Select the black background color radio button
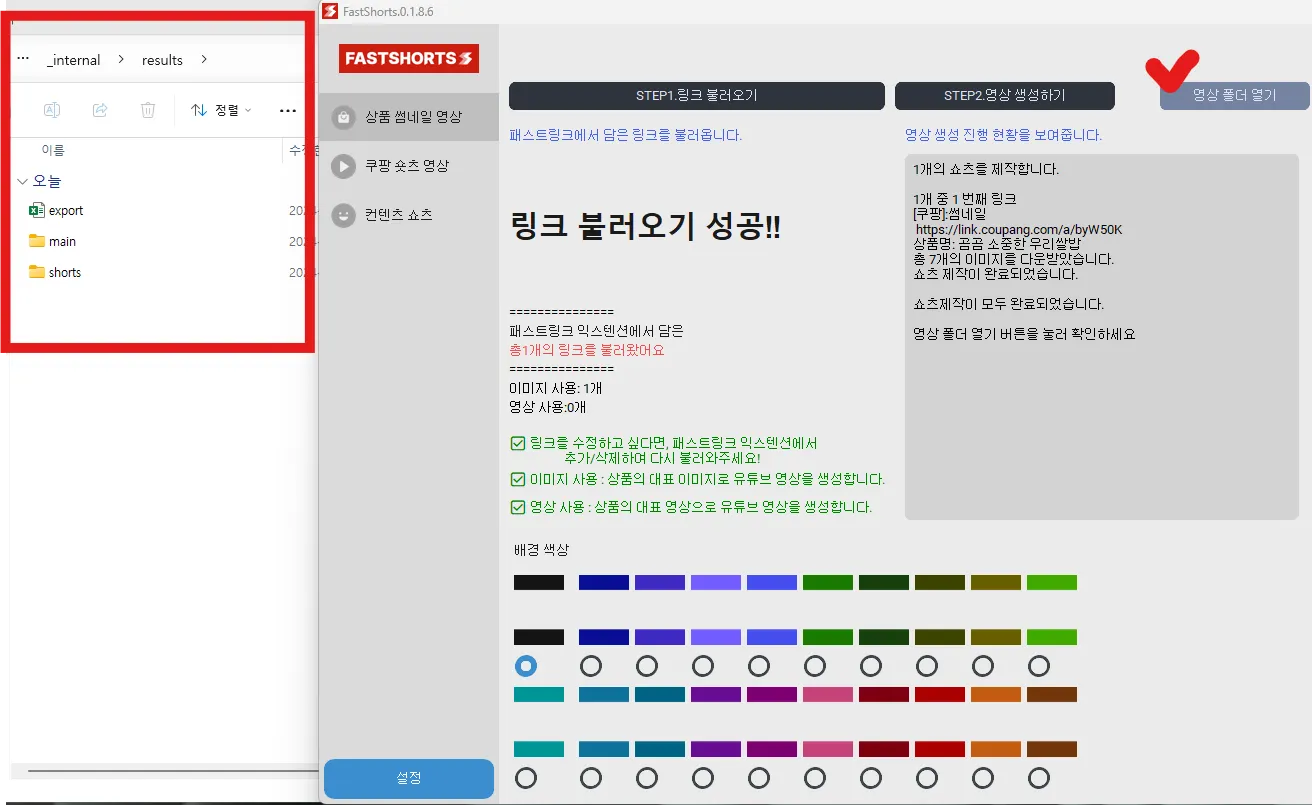 pyautogui.click(x=526, y=666)
